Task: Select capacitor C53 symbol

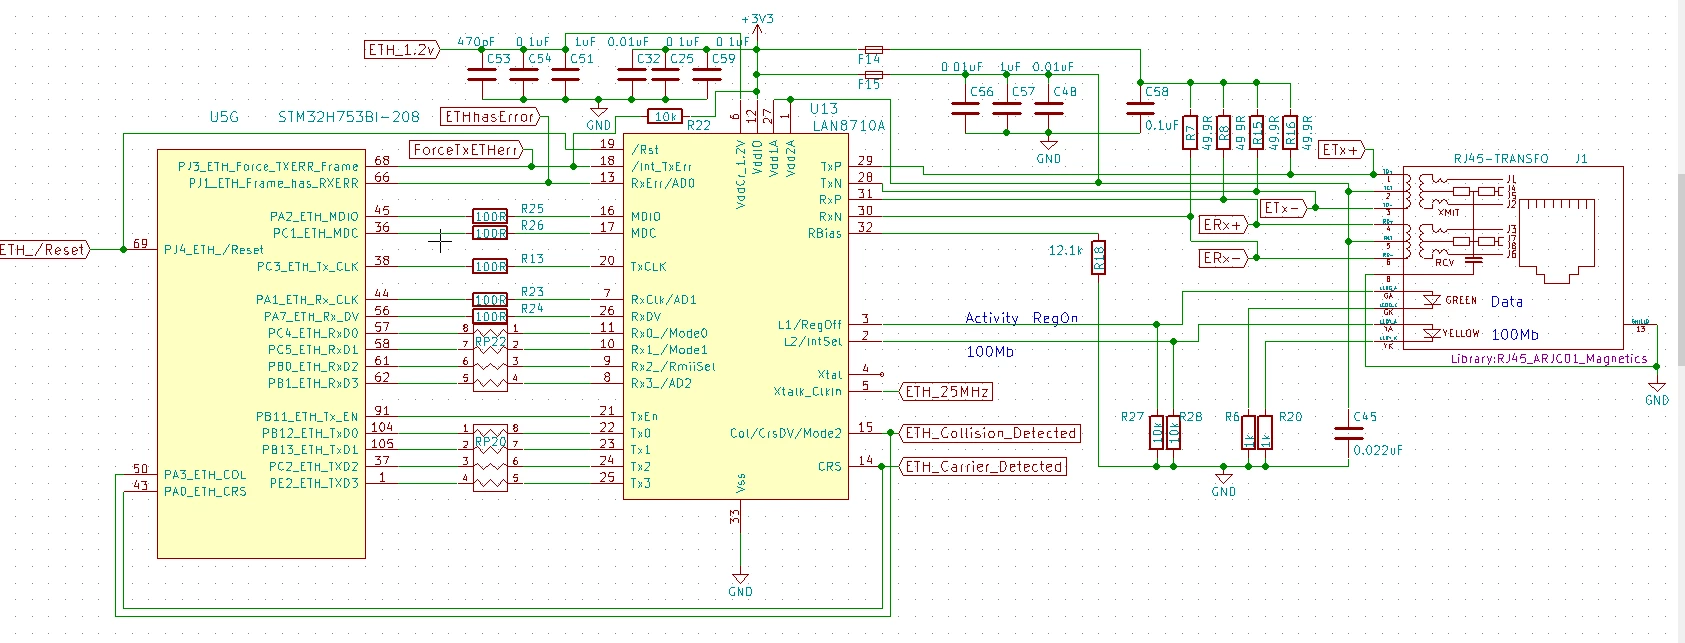Action: point(482,74)
